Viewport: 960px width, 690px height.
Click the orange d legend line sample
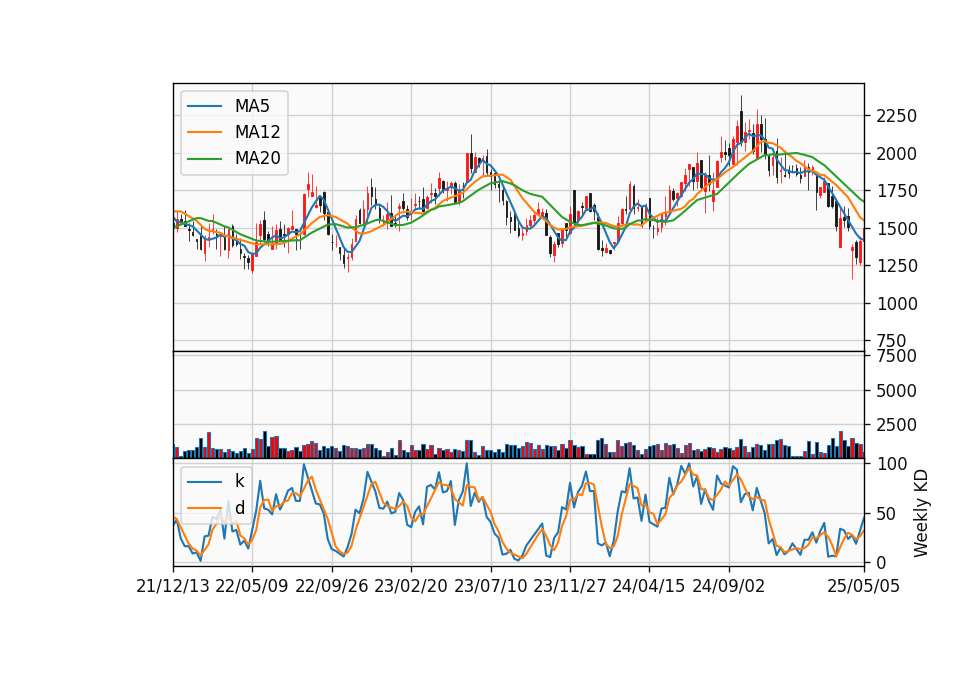(204, 508)
